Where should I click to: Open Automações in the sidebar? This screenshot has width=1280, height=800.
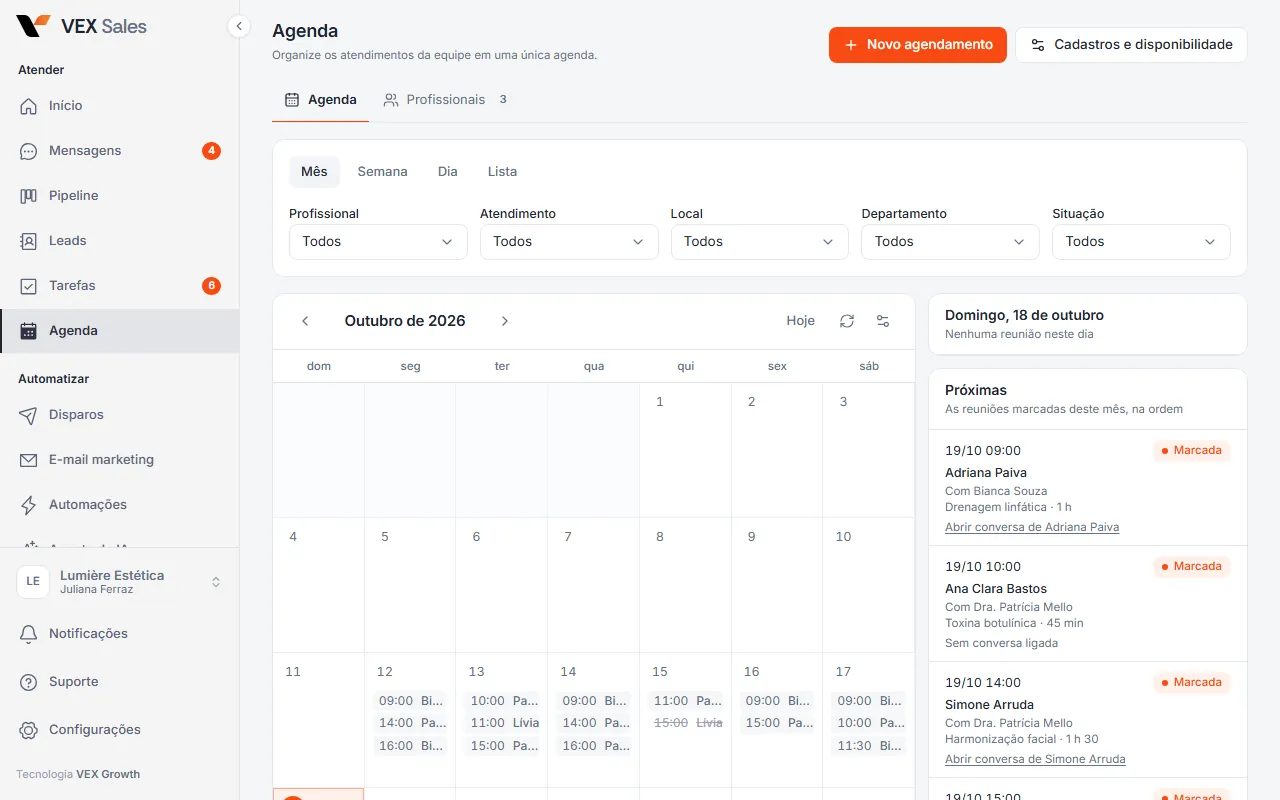pos(120,505)
